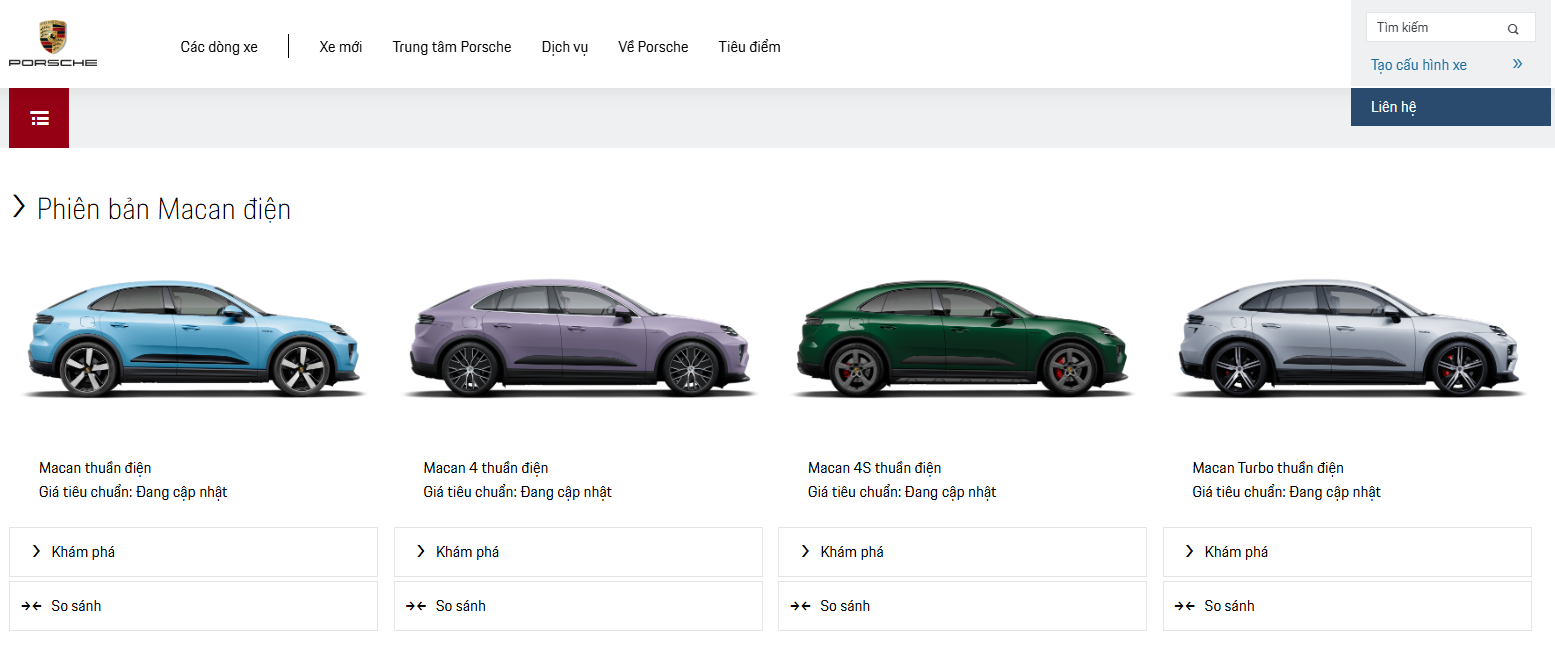
Task: Open the search magnifier icon
Action: [x=1513, y=28]
